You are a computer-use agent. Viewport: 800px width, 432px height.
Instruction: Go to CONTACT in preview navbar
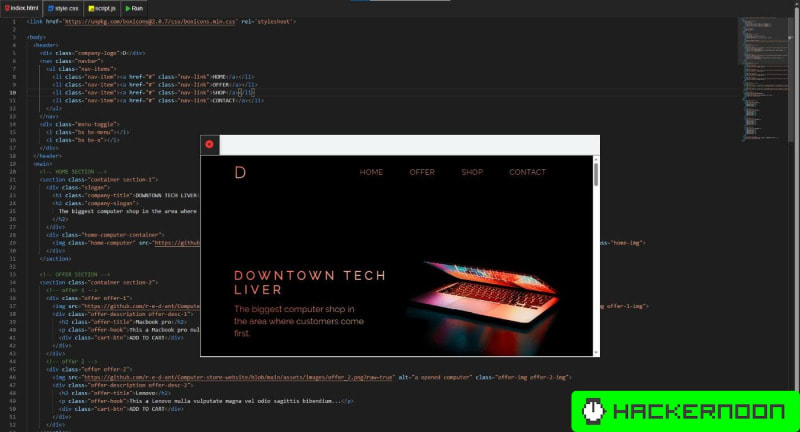(x=527, y=172)
